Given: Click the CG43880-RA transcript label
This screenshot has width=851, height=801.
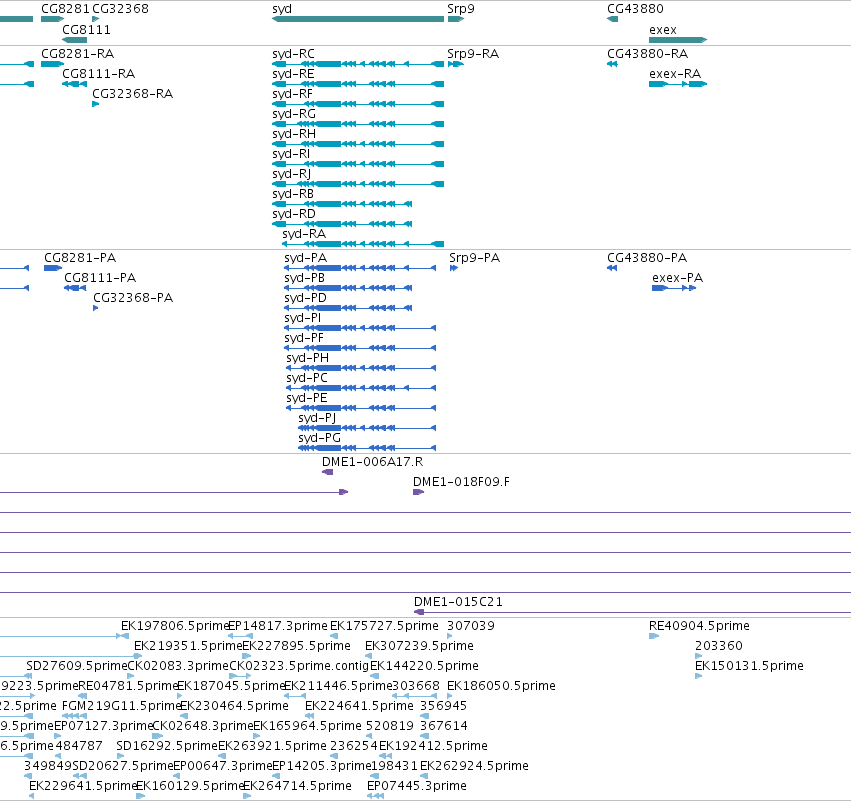Looking at the screenshot, I should point(647,54).
